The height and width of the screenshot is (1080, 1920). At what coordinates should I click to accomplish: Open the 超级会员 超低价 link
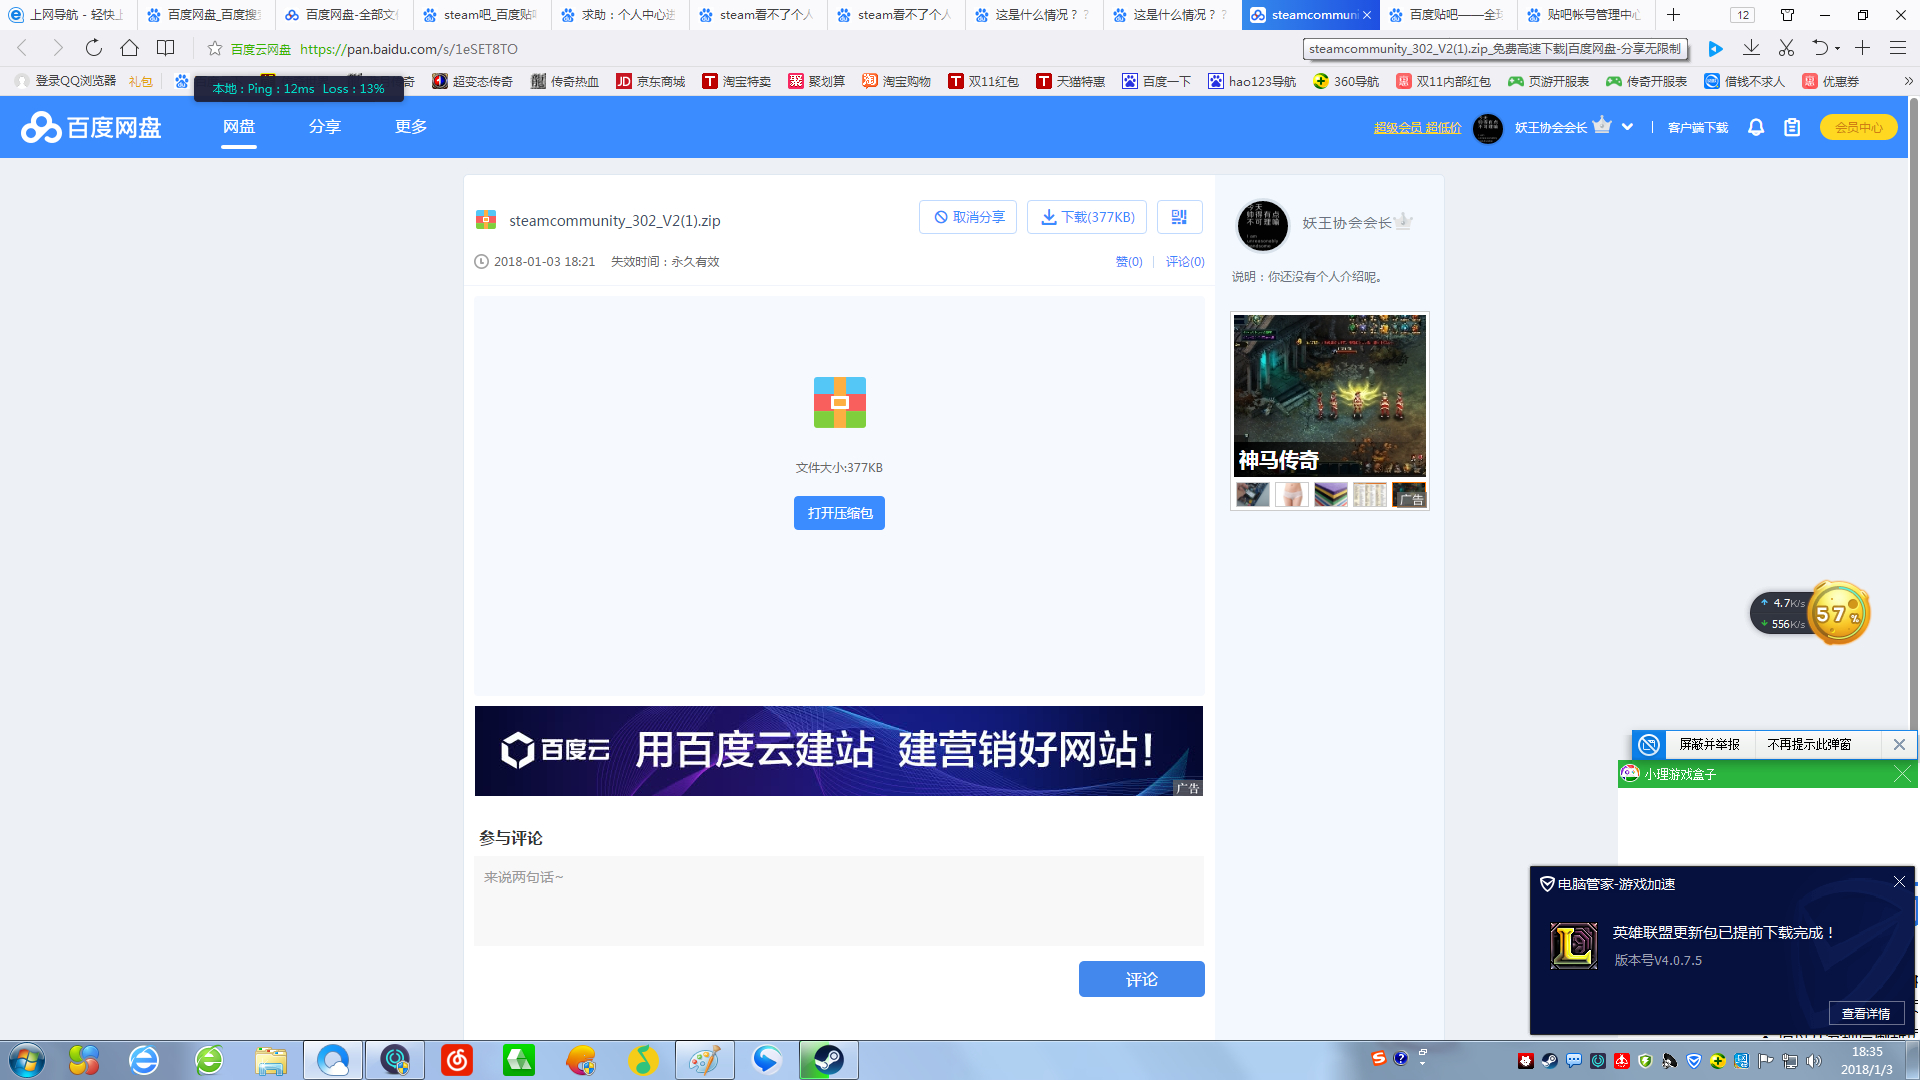point(1417,127)
